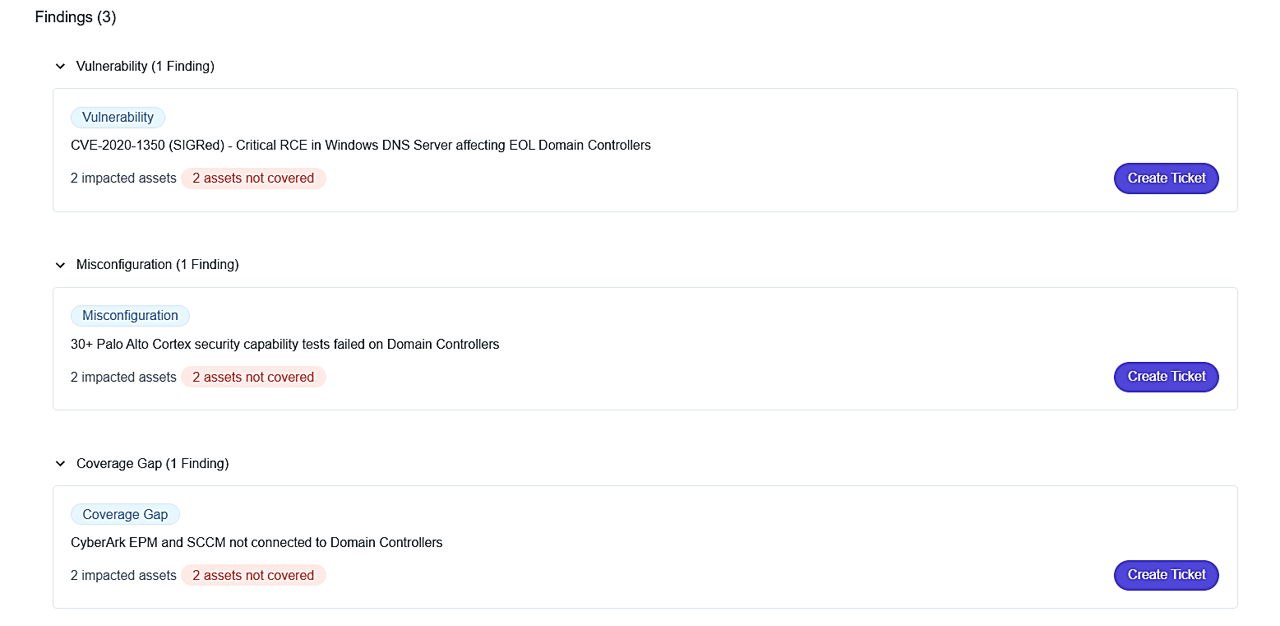Click SIGRed finding's '2 assets not covered' badge
1280x626 pixels.
click(x=253, y=178)
